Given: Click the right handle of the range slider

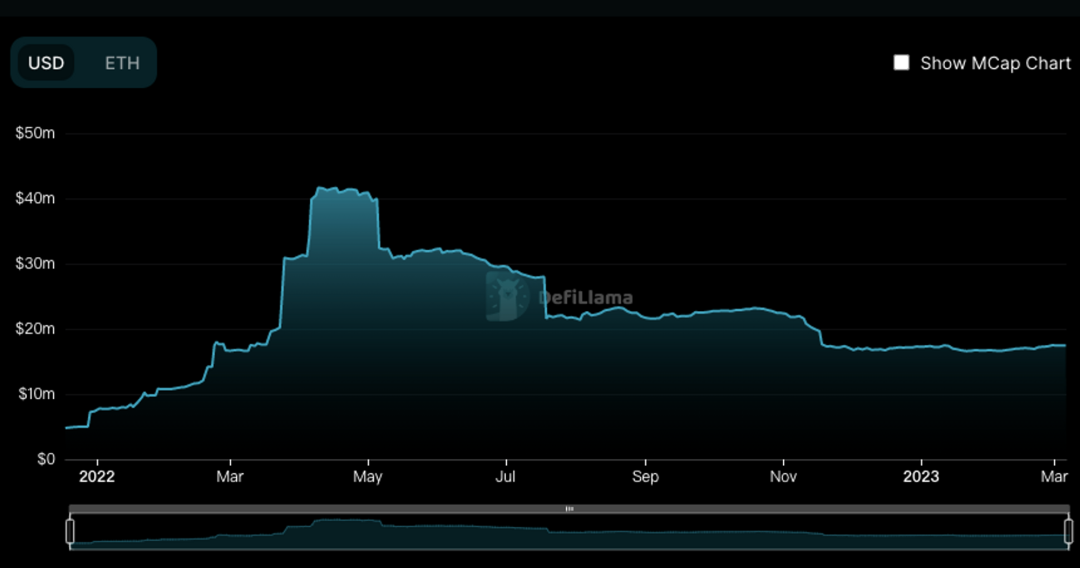Looking at the screenshot, I should pos(1068,531).
